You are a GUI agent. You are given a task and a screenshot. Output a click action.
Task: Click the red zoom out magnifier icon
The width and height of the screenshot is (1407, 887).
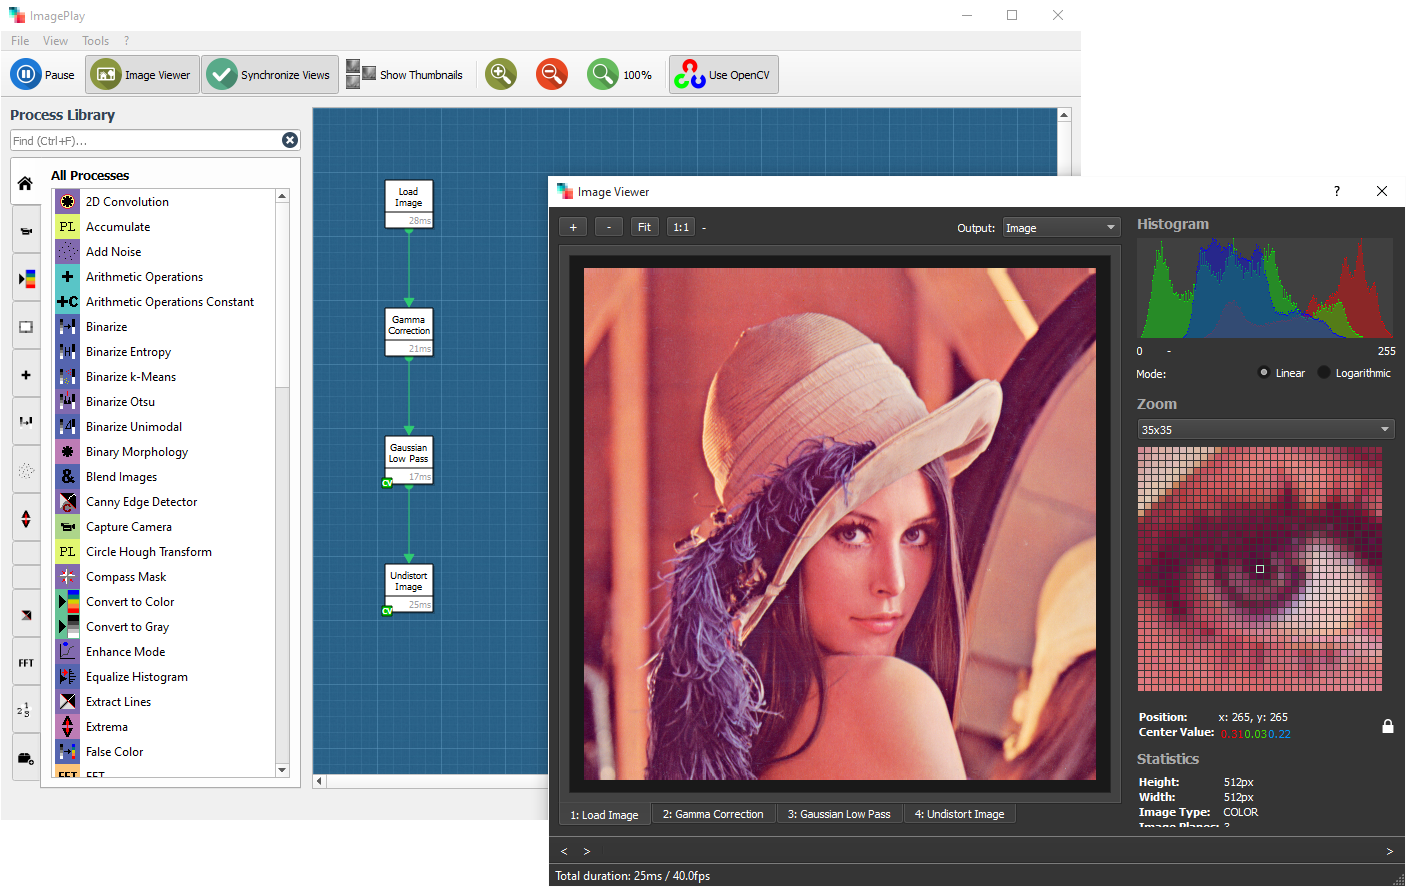point(551,74)
